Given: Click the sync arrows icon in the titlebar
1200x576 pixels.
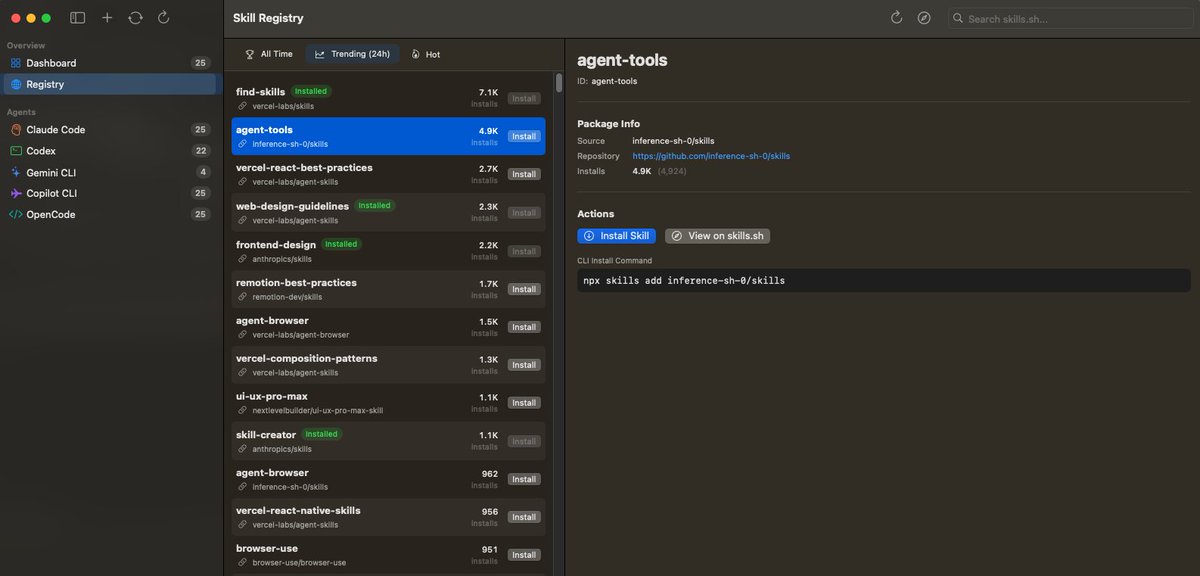Looking at the screenshot, I should [x=135, y=18].
